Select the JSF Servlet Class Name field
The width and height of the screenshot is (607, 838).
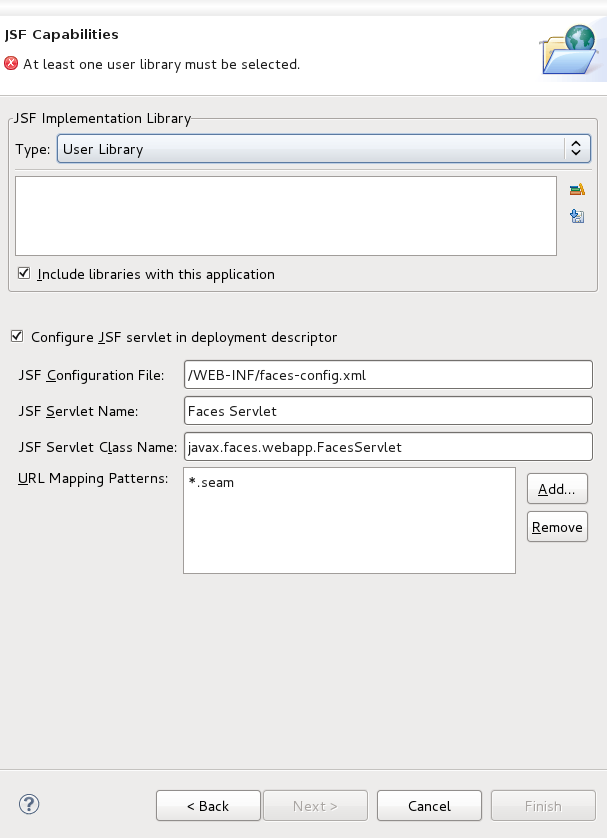388,447
